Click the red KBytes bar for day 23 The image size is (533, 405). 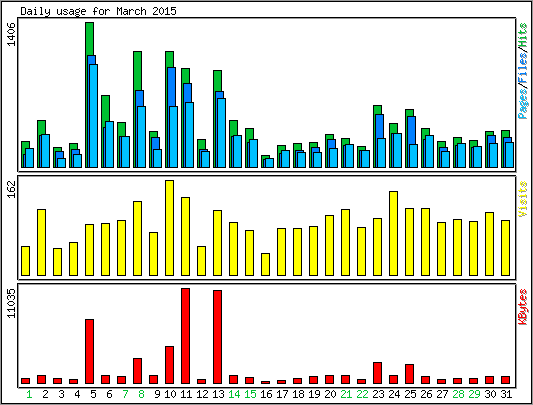(x=377, y=373)
